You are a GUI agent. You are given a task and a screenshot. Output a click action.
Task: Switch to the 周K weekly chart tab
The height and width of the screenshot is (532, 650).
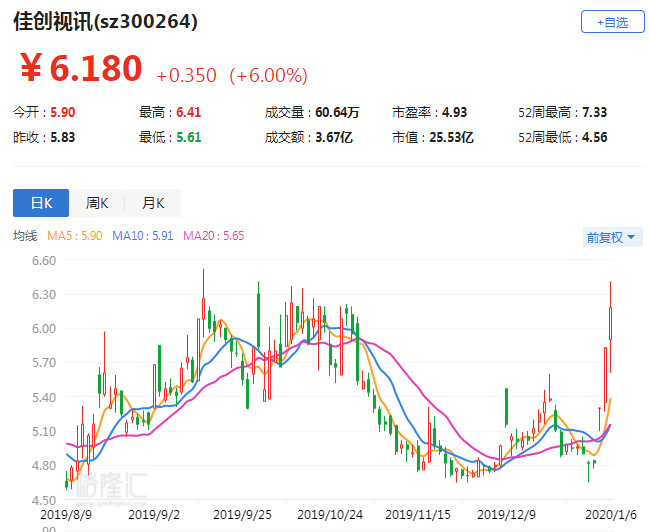(97, 203)
